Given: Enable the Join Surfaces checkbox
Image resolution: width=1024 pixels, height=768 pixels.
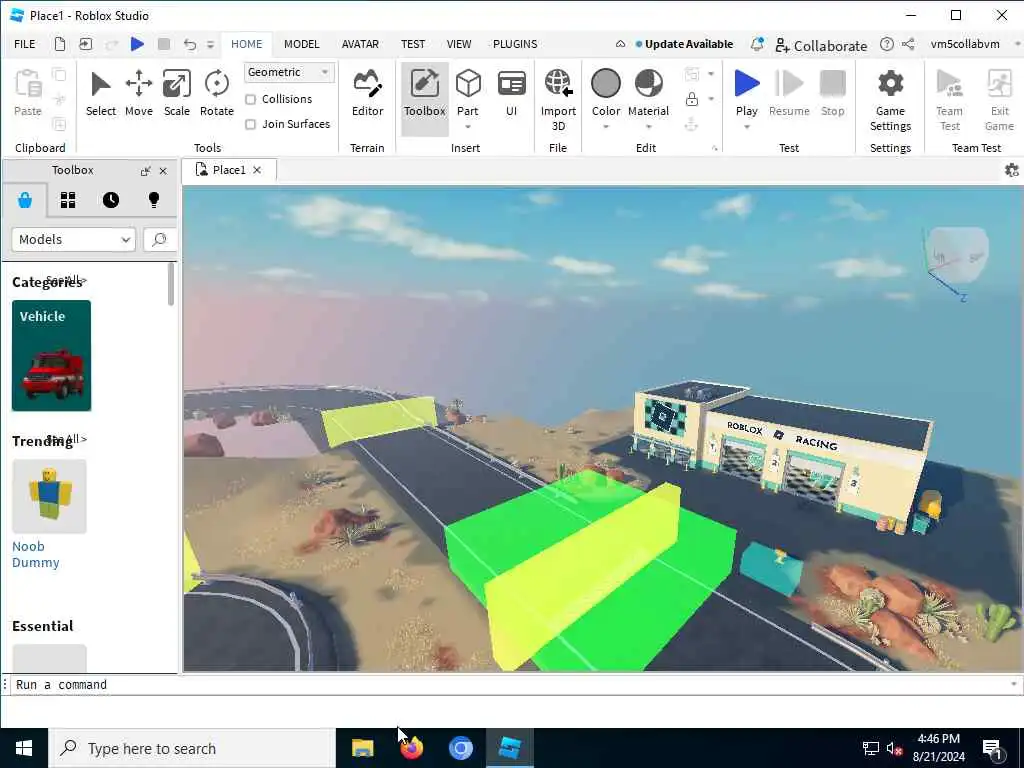Looking at the screenshot, I should [250, 124].
